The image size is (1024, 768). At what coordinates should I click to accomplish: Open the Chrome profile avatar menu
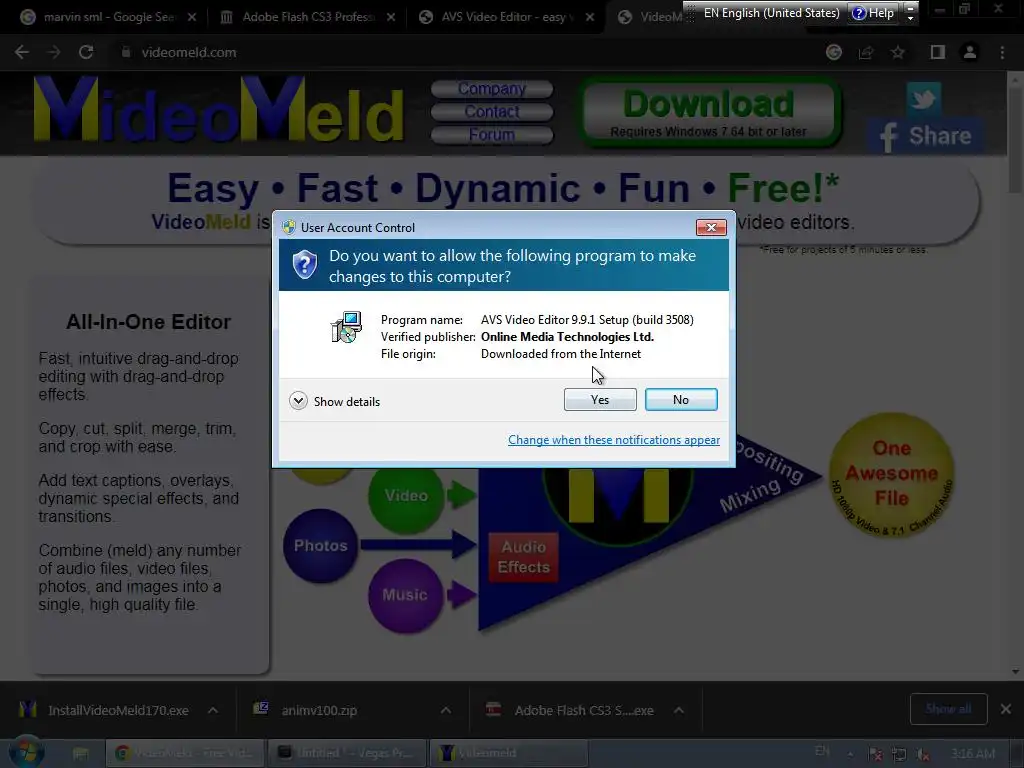970,52
